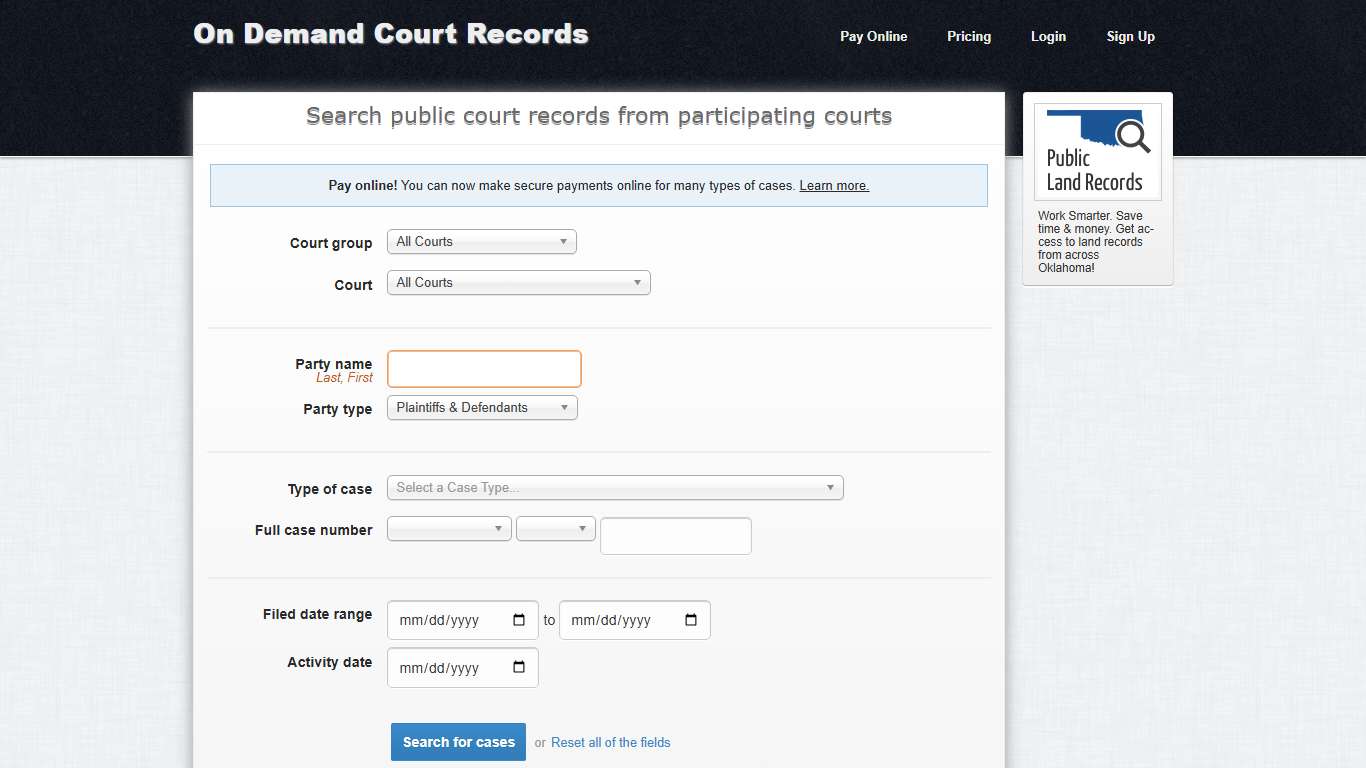The image size is (1366, 768).
Task: Click the case number text box
Action: (x=675, y=536)
